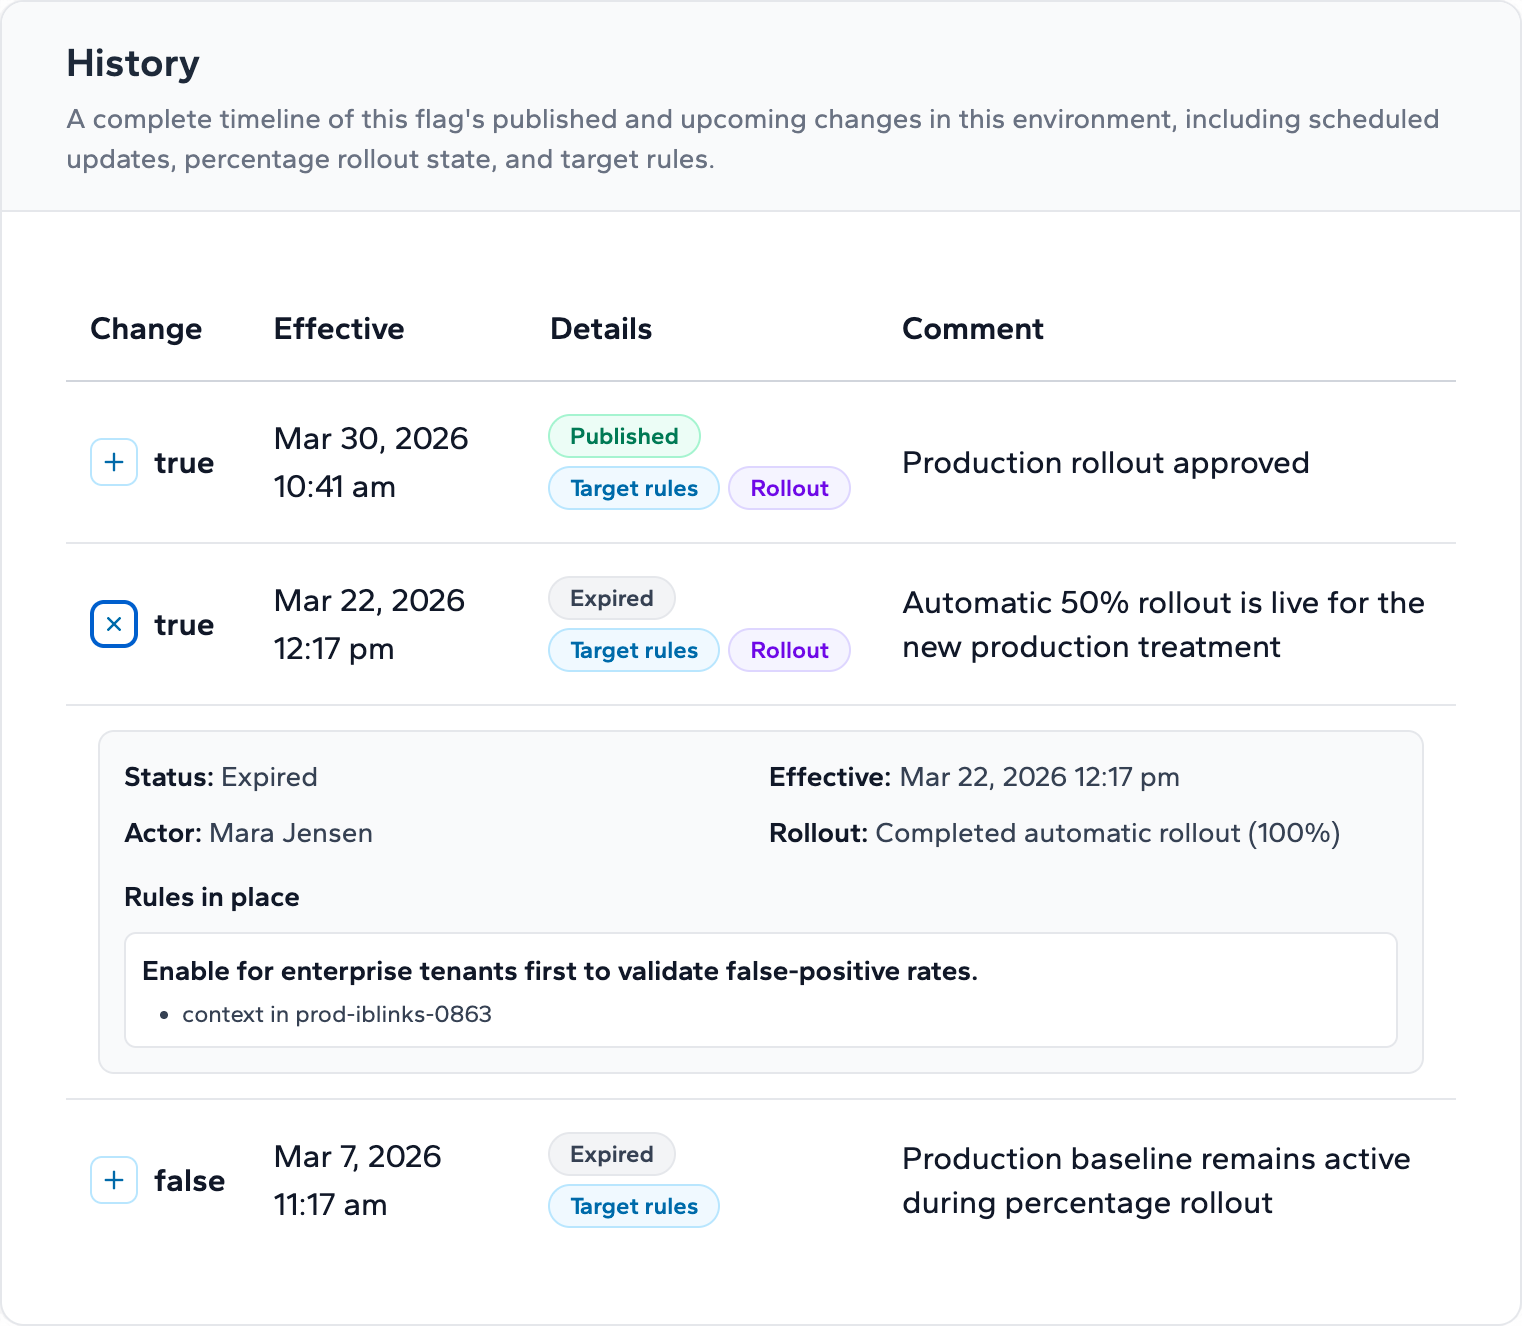Select the Published status badge
Screen dimensions: 1522x1326
click(x=624, y=436)
